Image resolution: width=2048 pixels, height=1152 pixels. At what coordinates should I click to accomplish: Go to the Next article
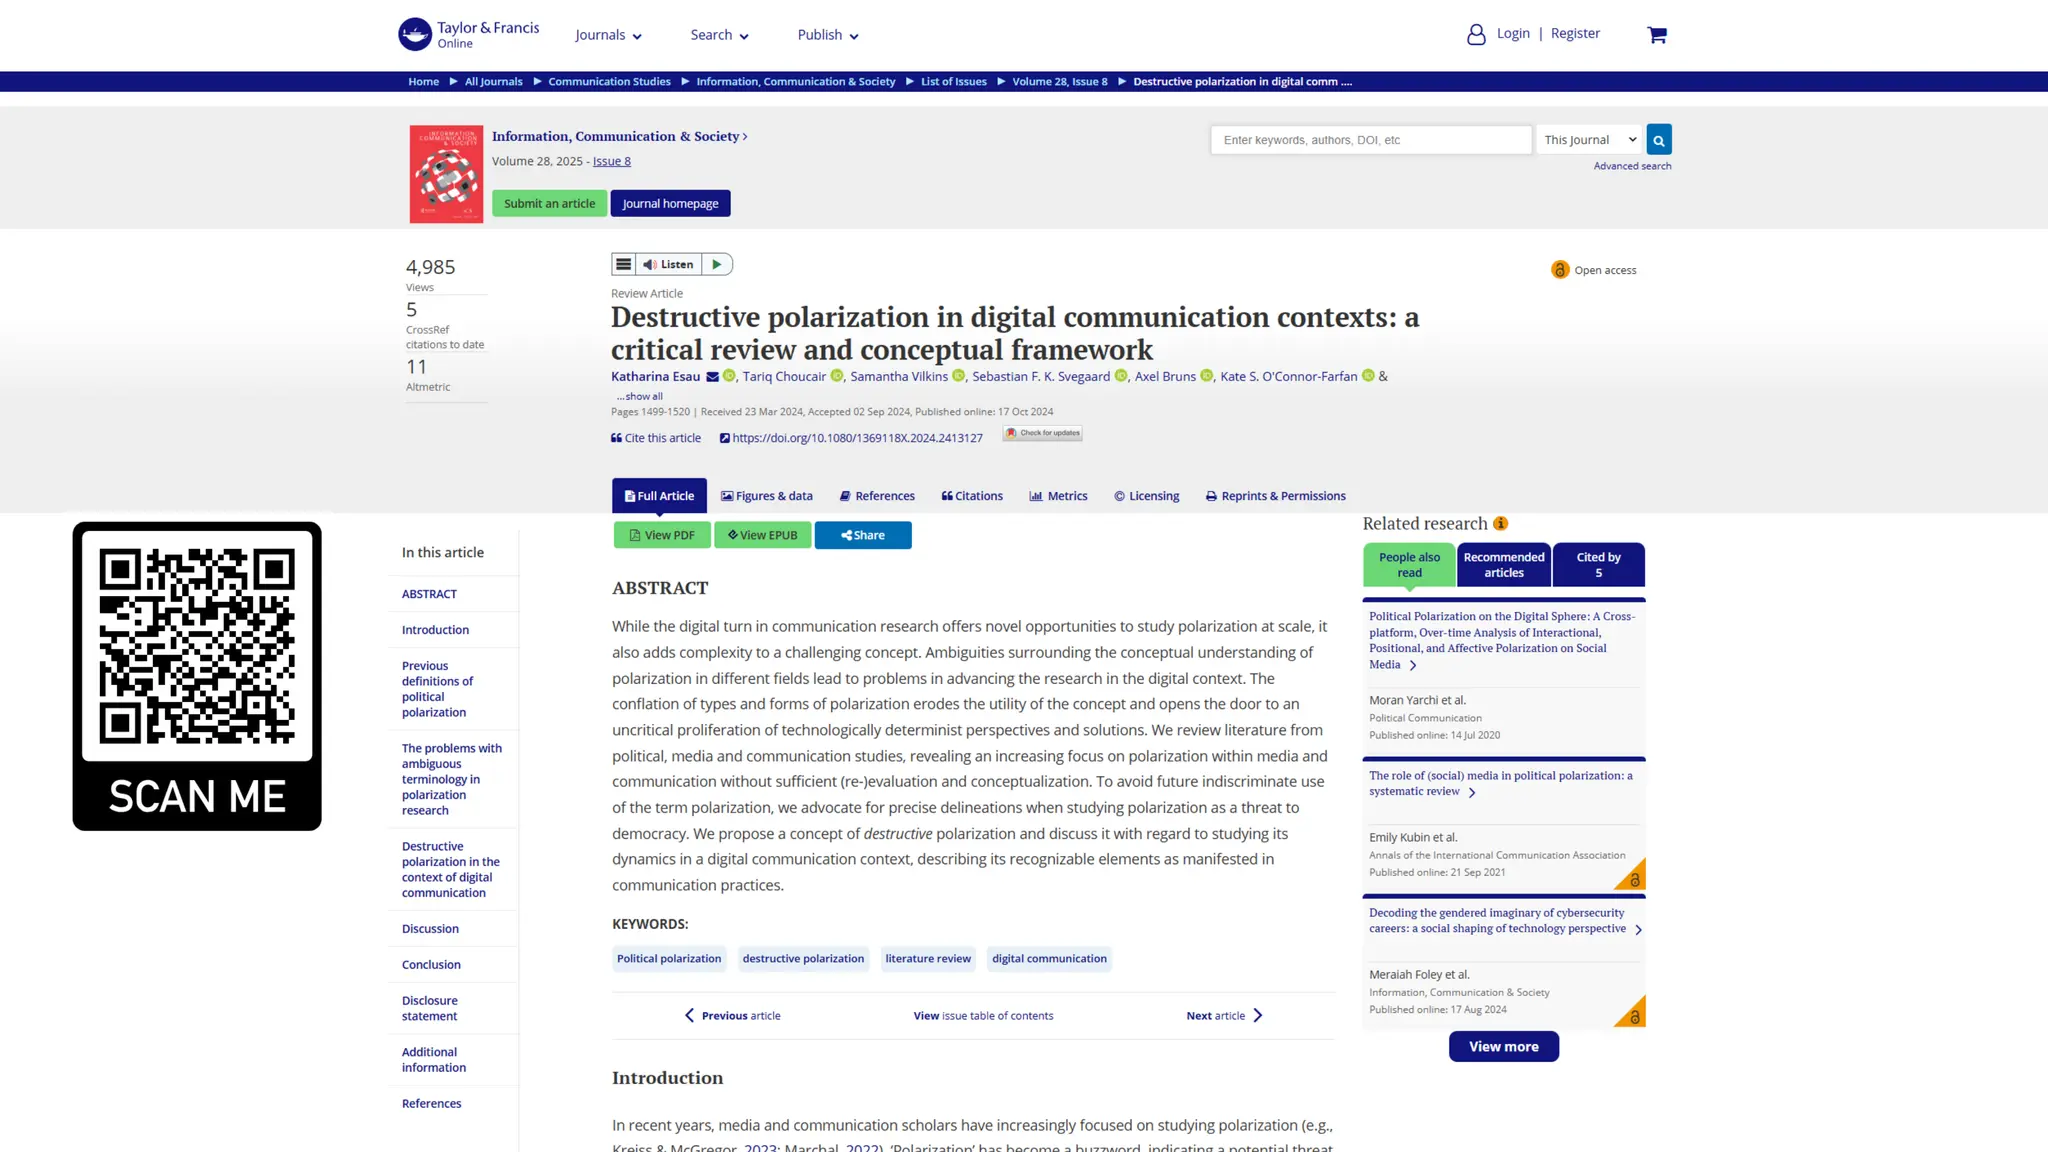point(1224,1015)
